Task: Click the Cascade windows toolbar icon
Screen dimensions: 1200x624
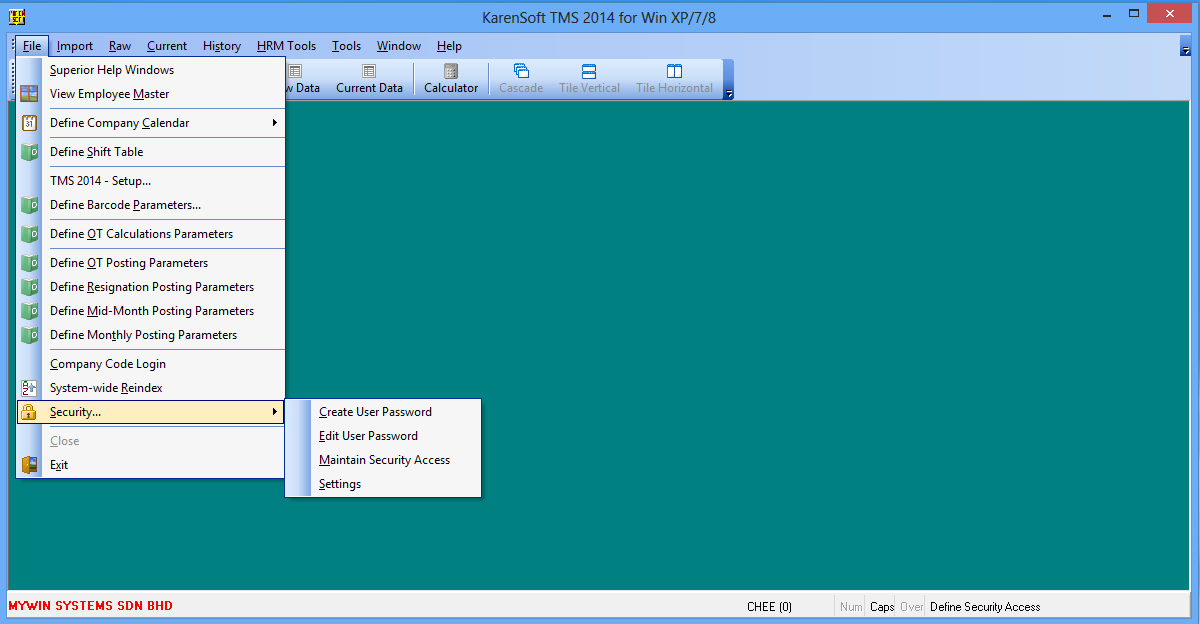Action: 521,71
